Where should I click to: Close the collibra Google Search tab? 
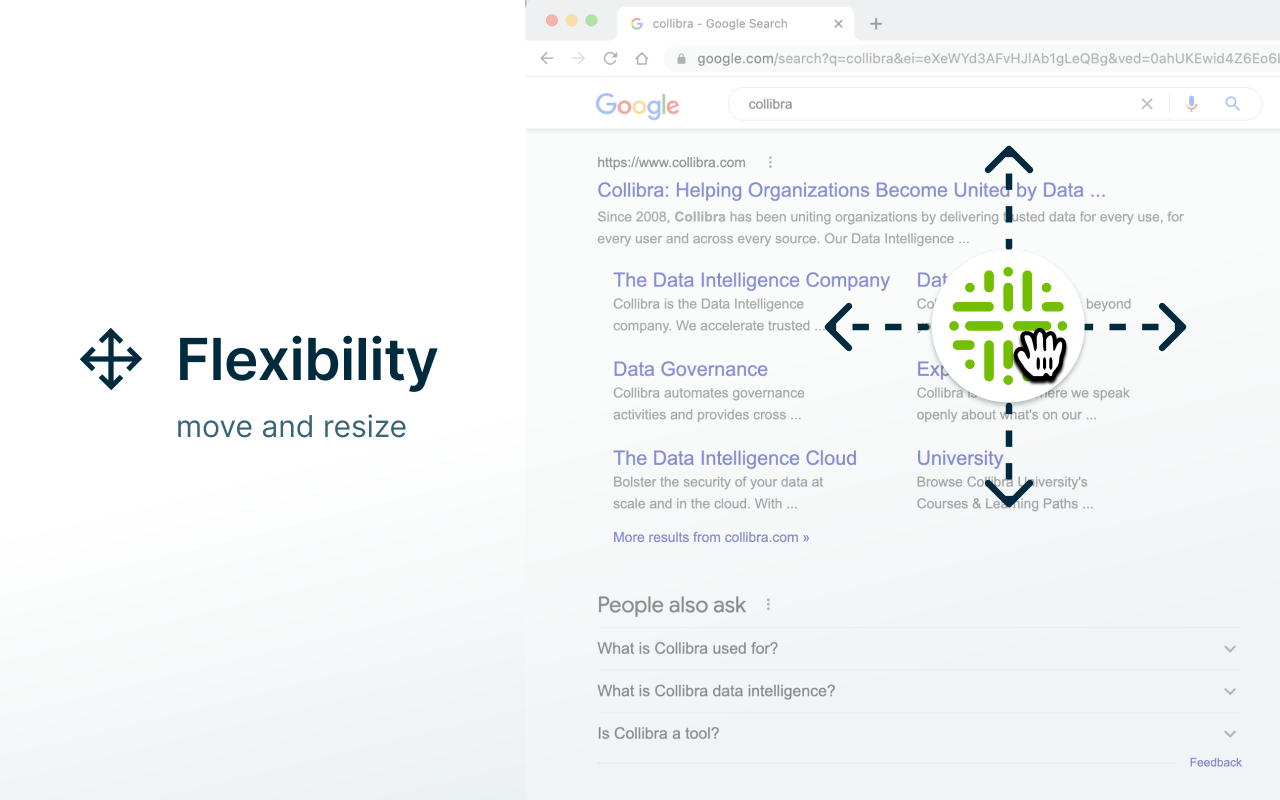point(839,24)
